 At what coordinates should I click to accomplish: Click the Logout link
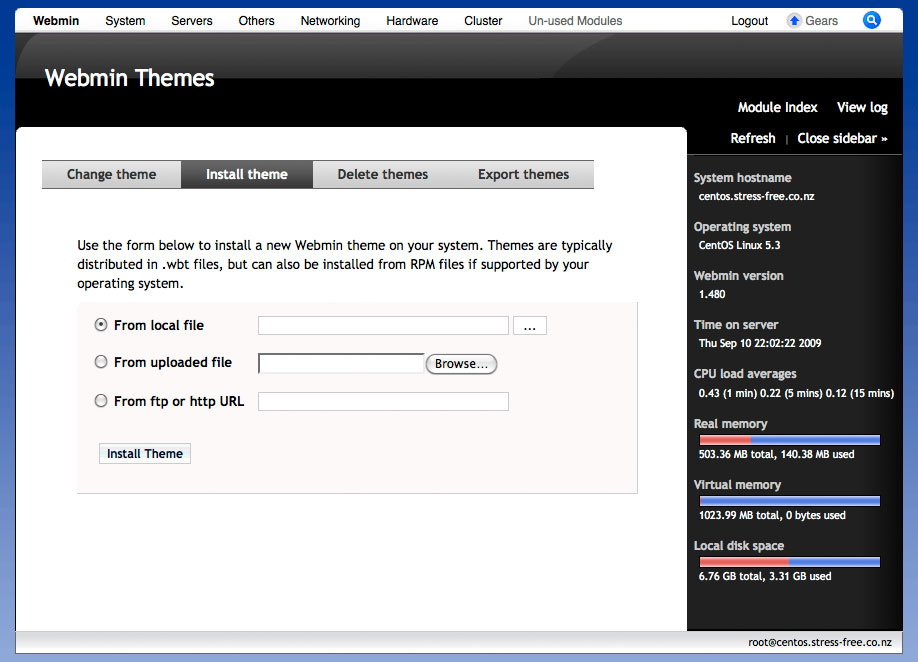click(x=749, y=20)
